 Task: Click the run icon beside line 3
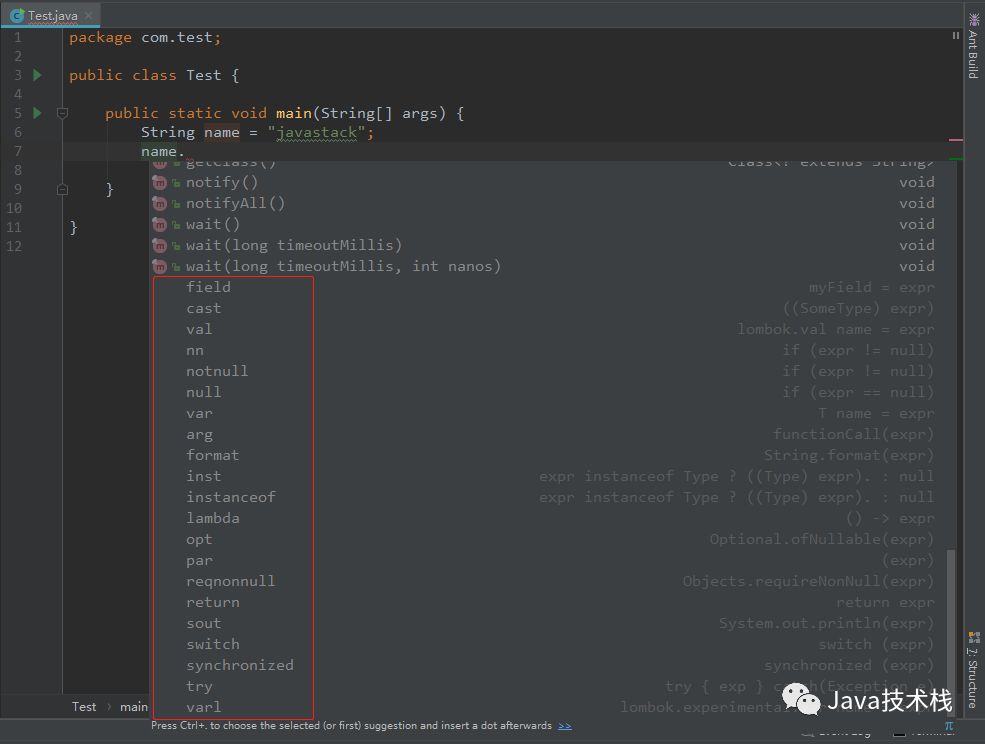[x=36, y=74]
